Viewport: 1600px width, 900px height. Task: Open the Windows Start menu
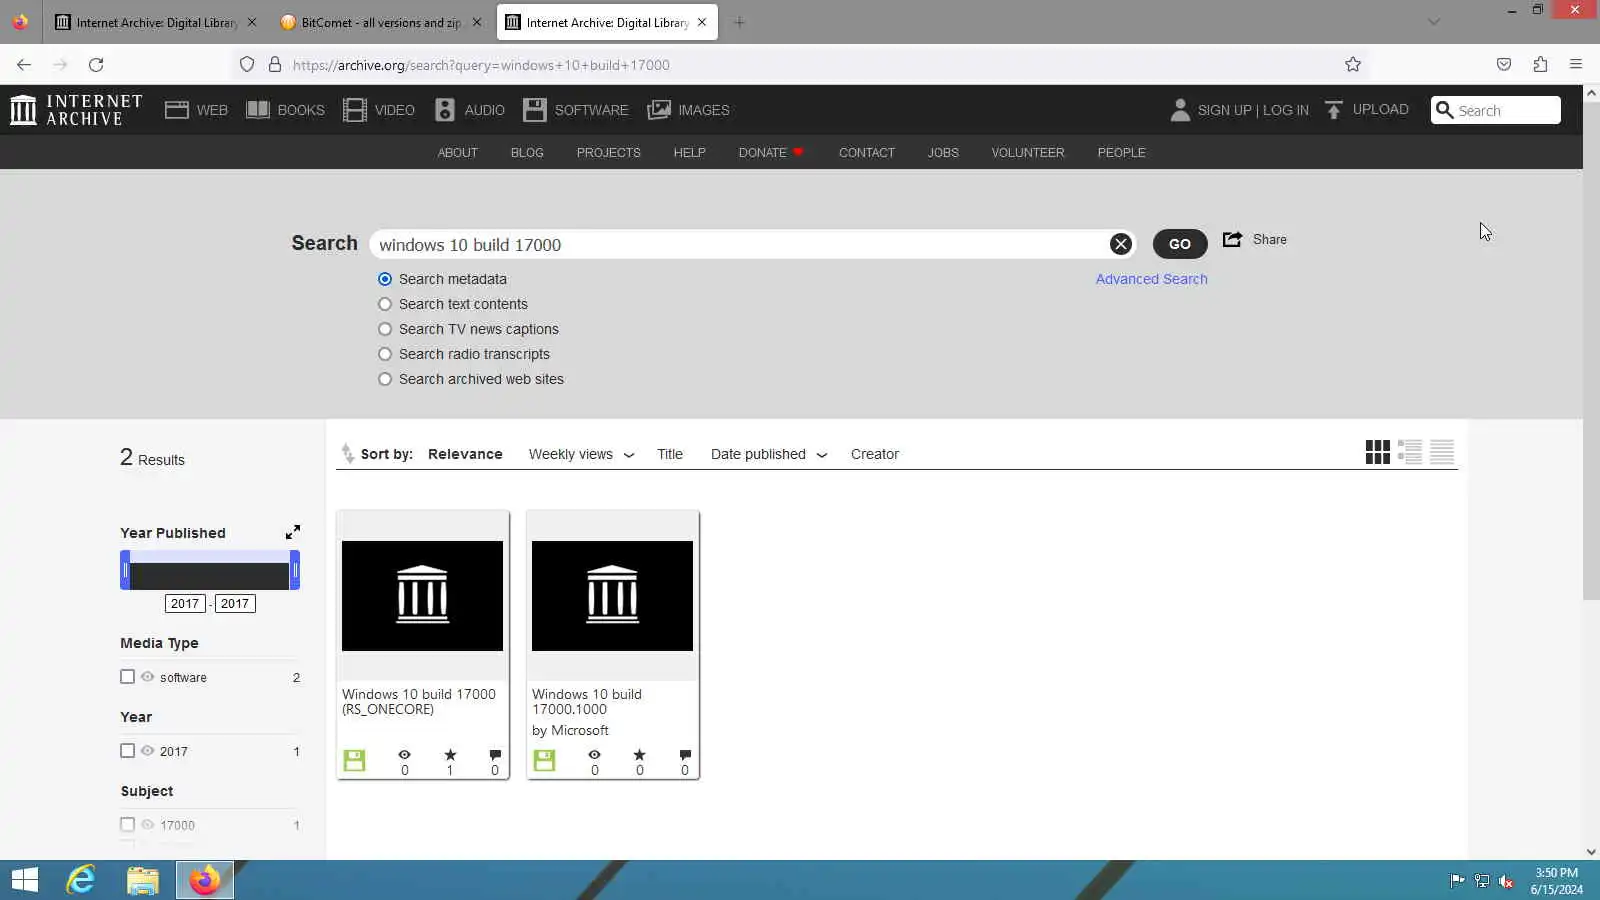[x=25, y=880]
